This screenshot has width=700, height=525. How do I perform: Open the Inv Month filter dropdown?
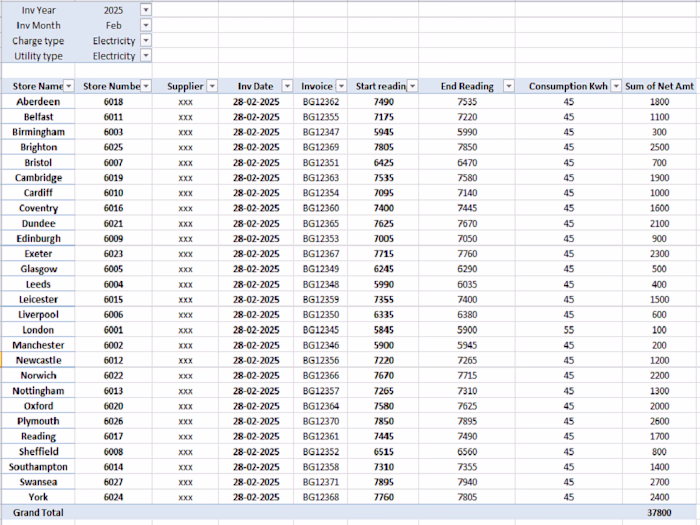pos(146,25)
